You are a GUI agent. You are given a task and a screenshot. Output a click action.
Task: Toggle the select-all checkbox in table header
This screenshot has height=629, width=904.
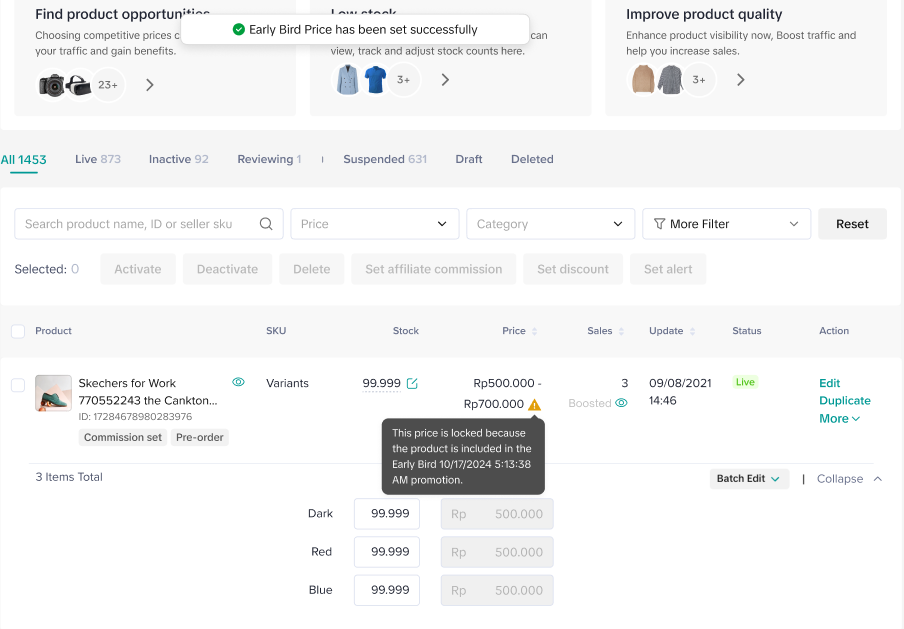[x=18, y=331]
